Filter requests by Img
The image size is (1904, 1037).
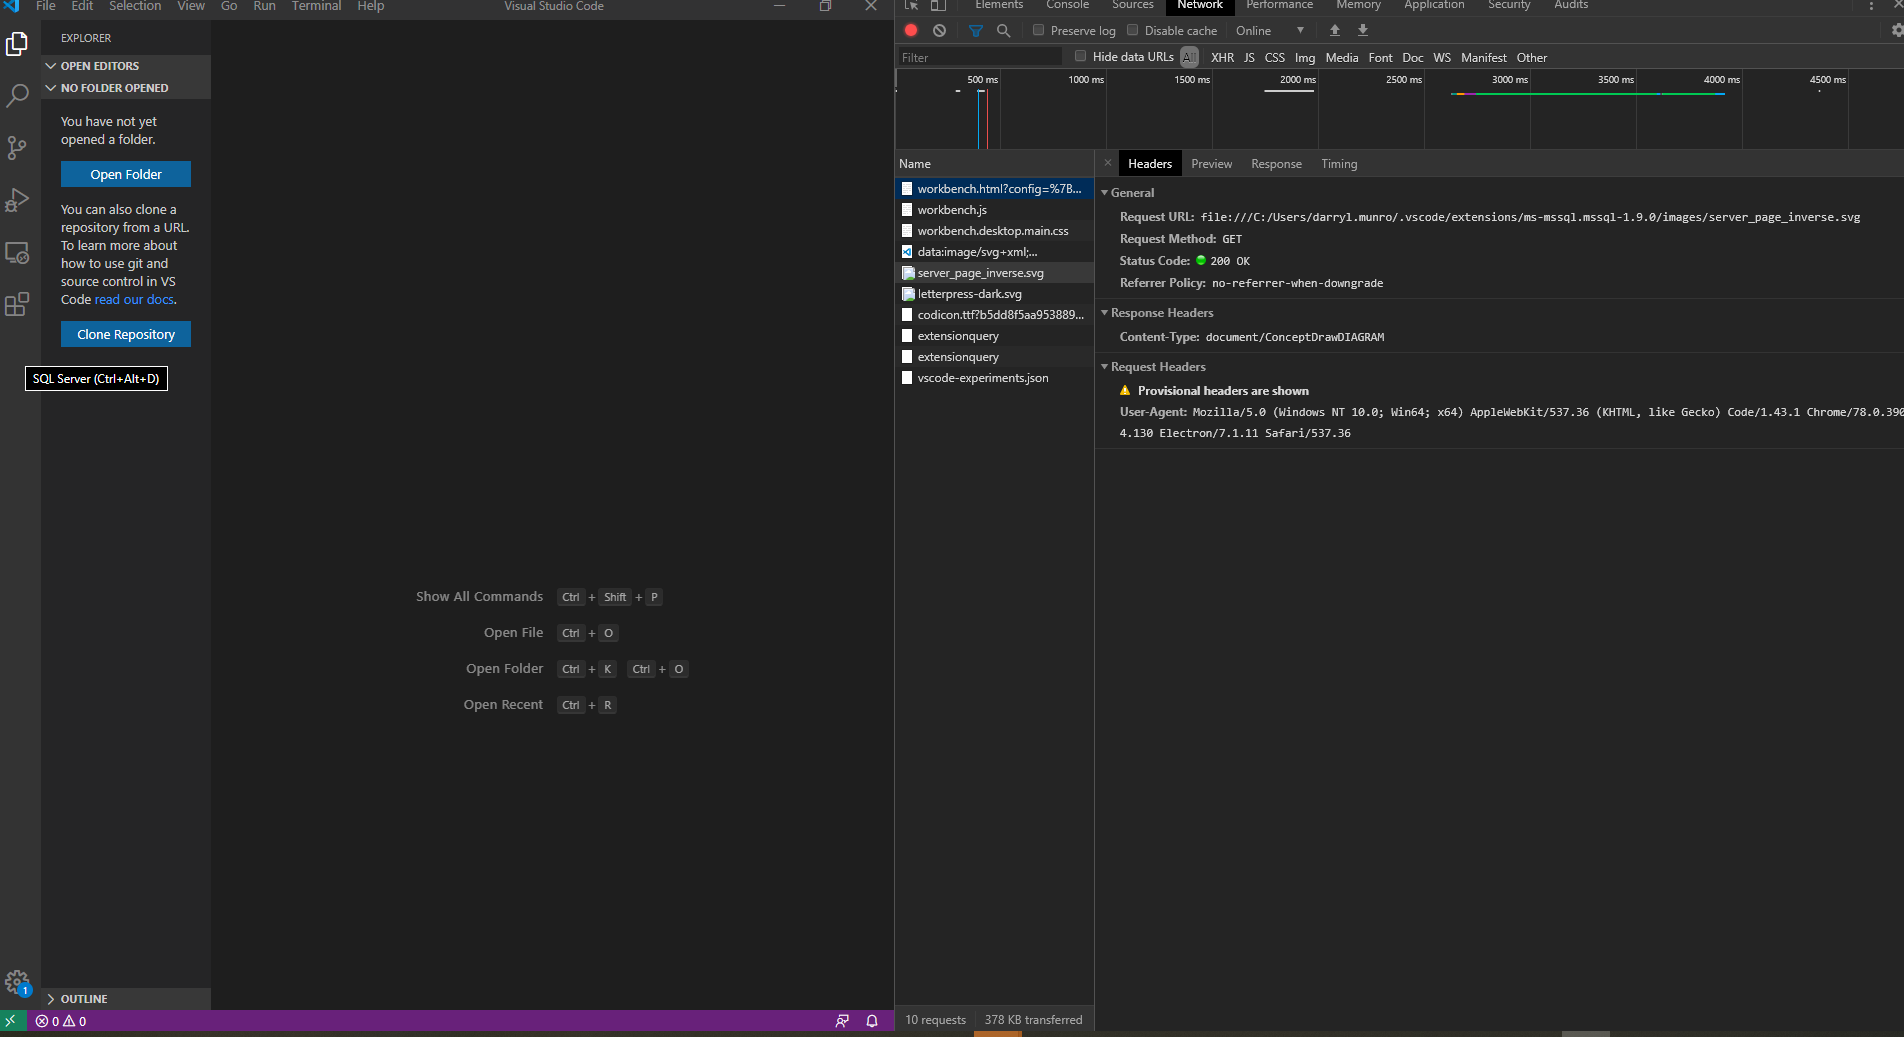point(1305,57)
